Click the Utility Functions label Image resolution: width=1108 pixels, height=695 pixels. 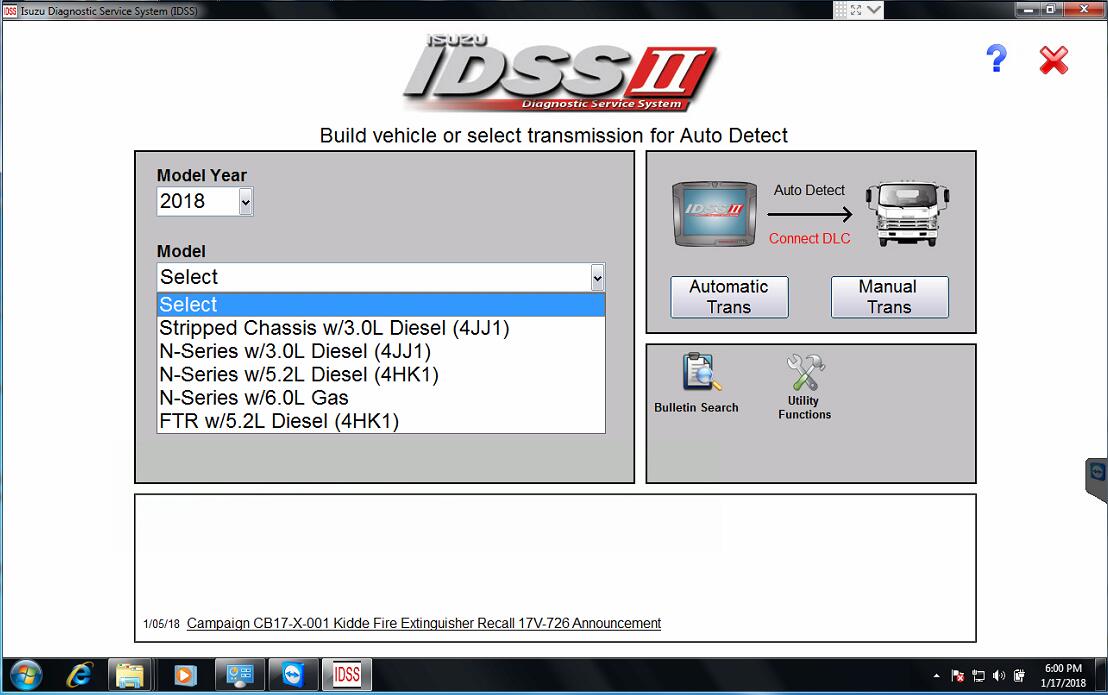(x=804, y=408)
